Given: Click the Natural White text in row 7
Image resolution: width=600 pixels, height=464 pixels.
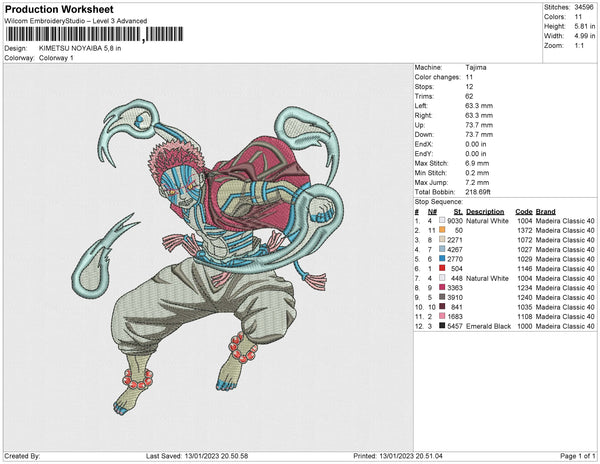Looking at the screenshot, I should point(487,278).
